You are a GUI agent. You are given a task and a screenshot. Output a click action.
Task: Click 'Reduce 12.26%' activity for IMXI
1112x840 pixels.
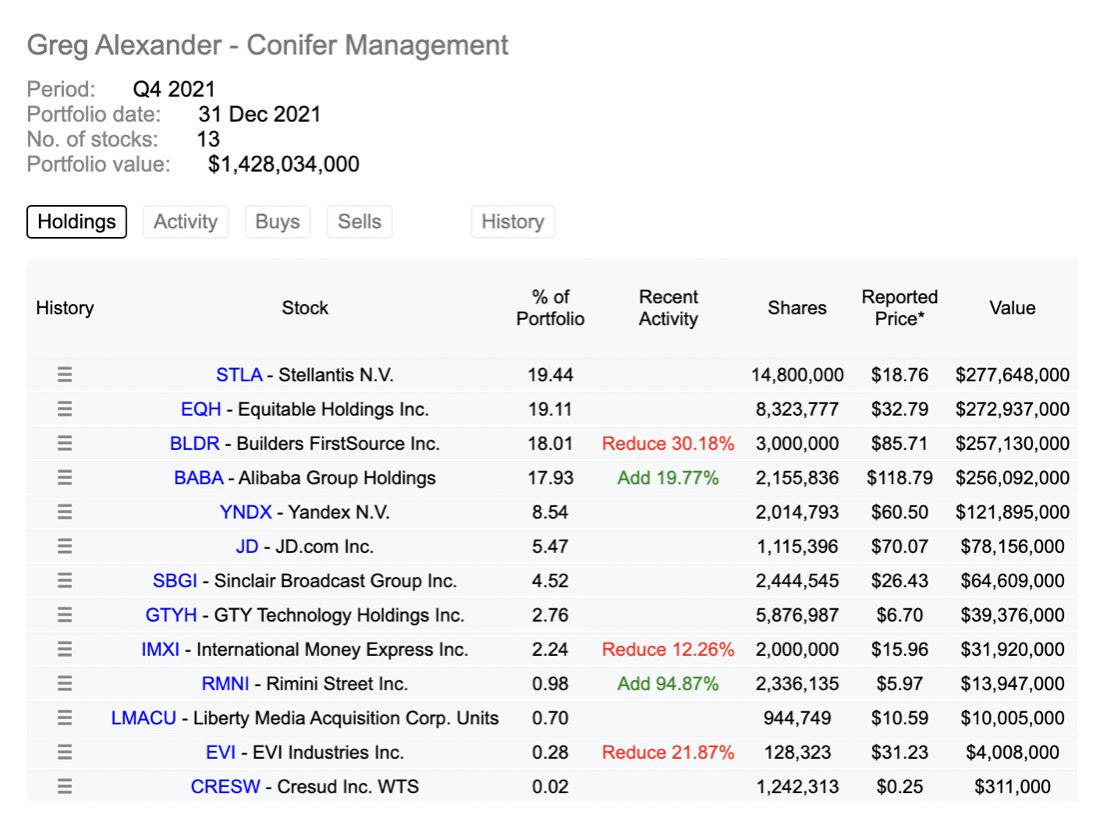coord(668,649)
